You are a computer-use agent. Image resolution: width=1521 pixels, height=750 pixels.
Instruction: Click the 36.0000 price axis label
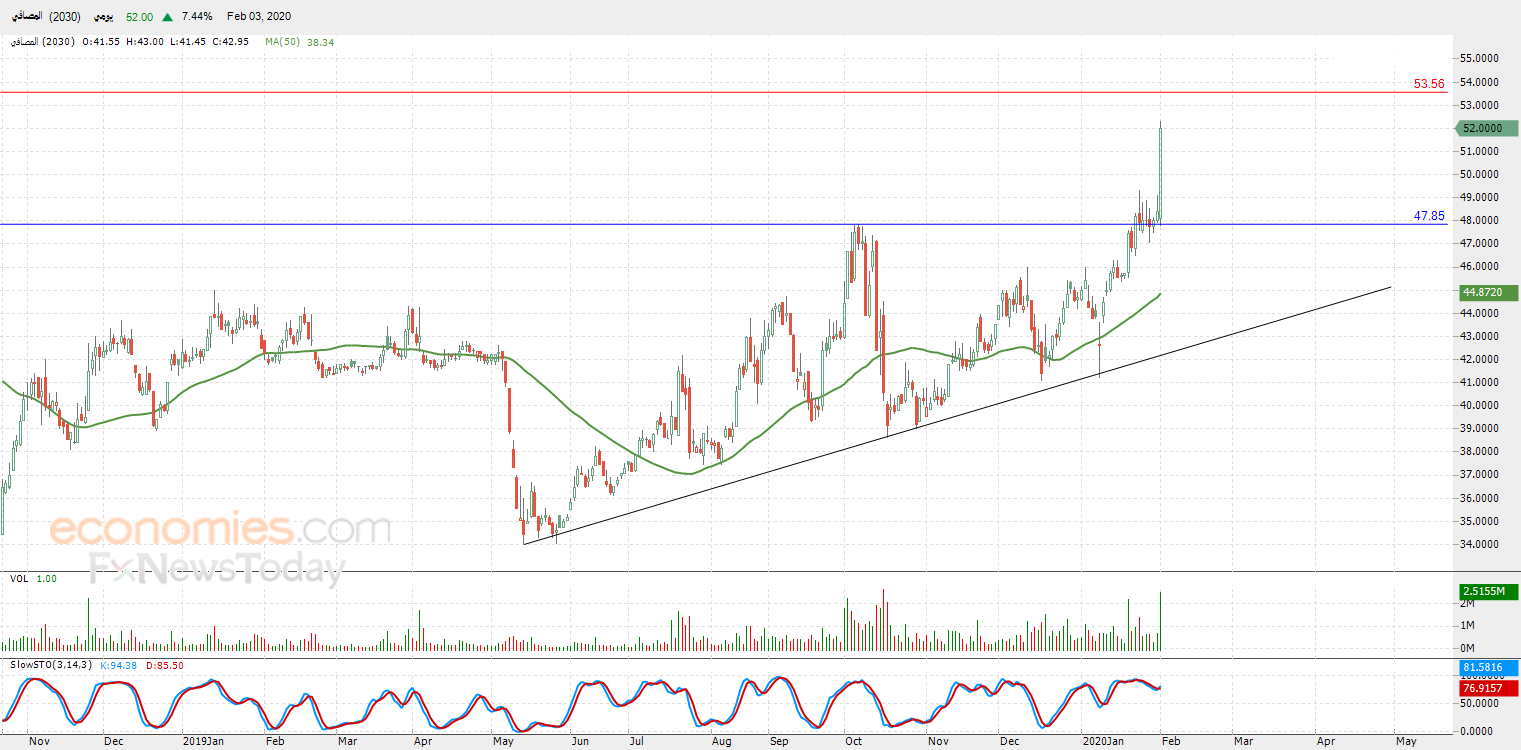1479,498
